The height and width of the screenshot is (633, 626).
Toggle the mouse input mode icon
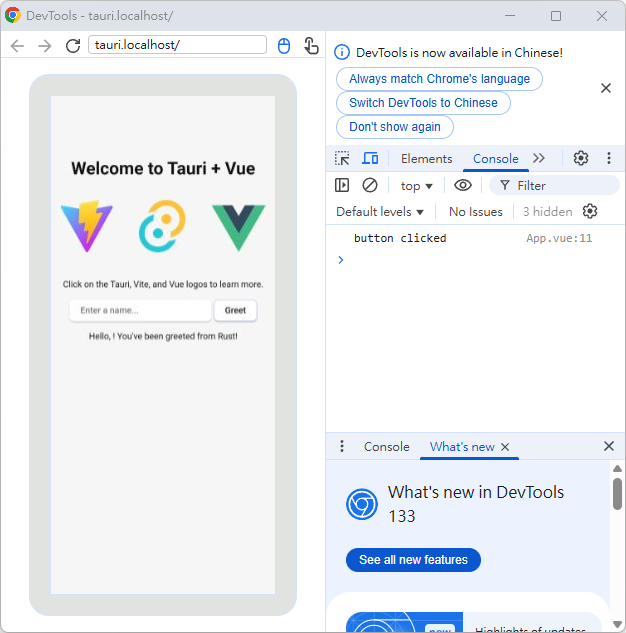point(284,46)
